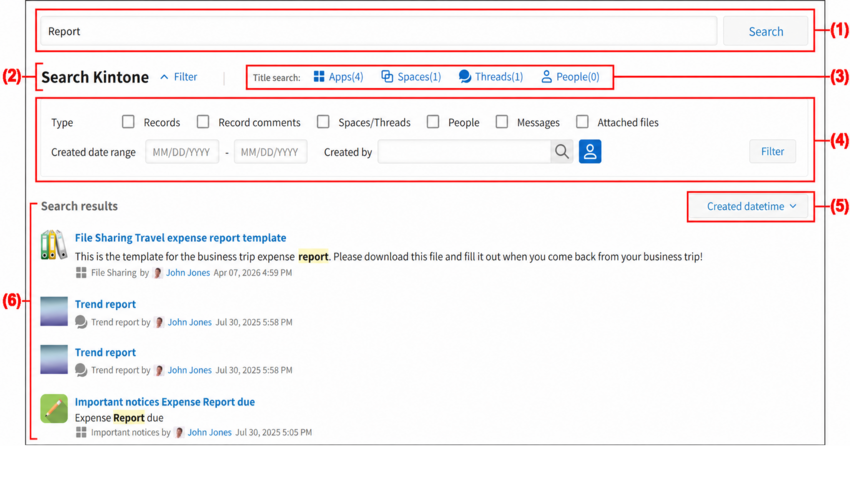Click the Apps grid icon in Title search
Screen dimensions: 850x500
[319, 76]
